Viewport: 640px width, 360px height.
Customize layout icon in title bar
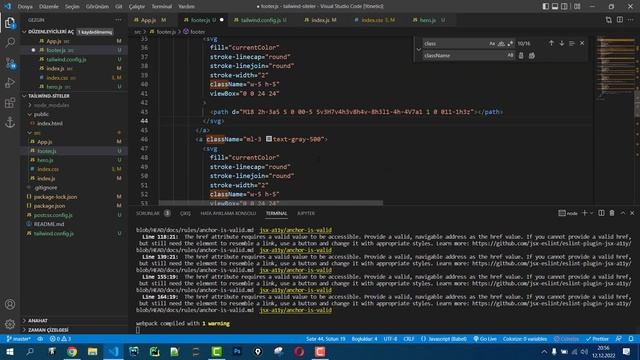click(577, 7)
